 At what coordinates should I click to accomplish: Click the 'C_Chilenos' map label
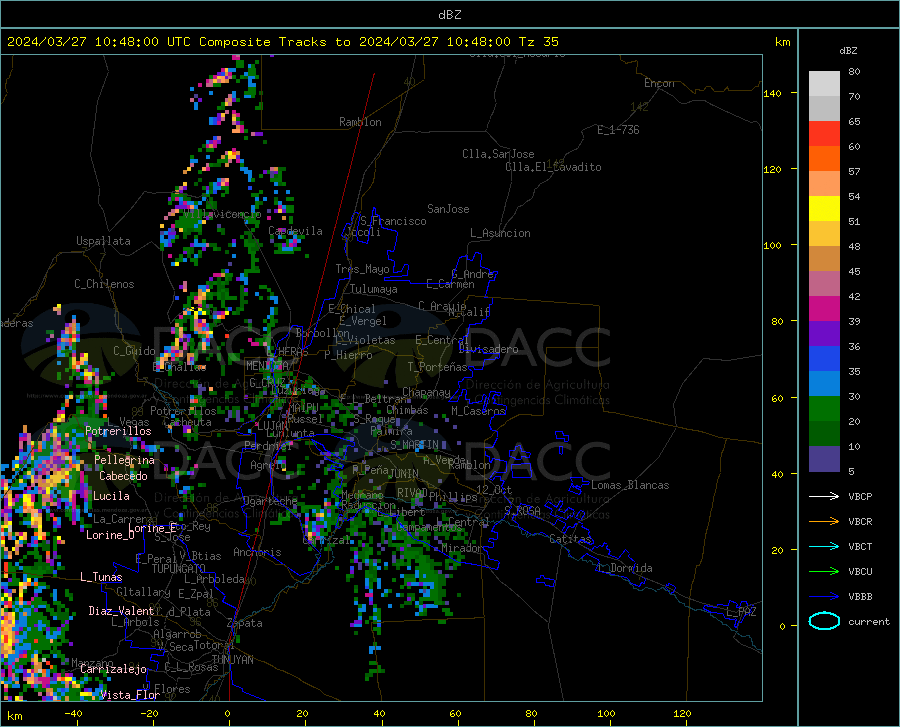[104, 284]
